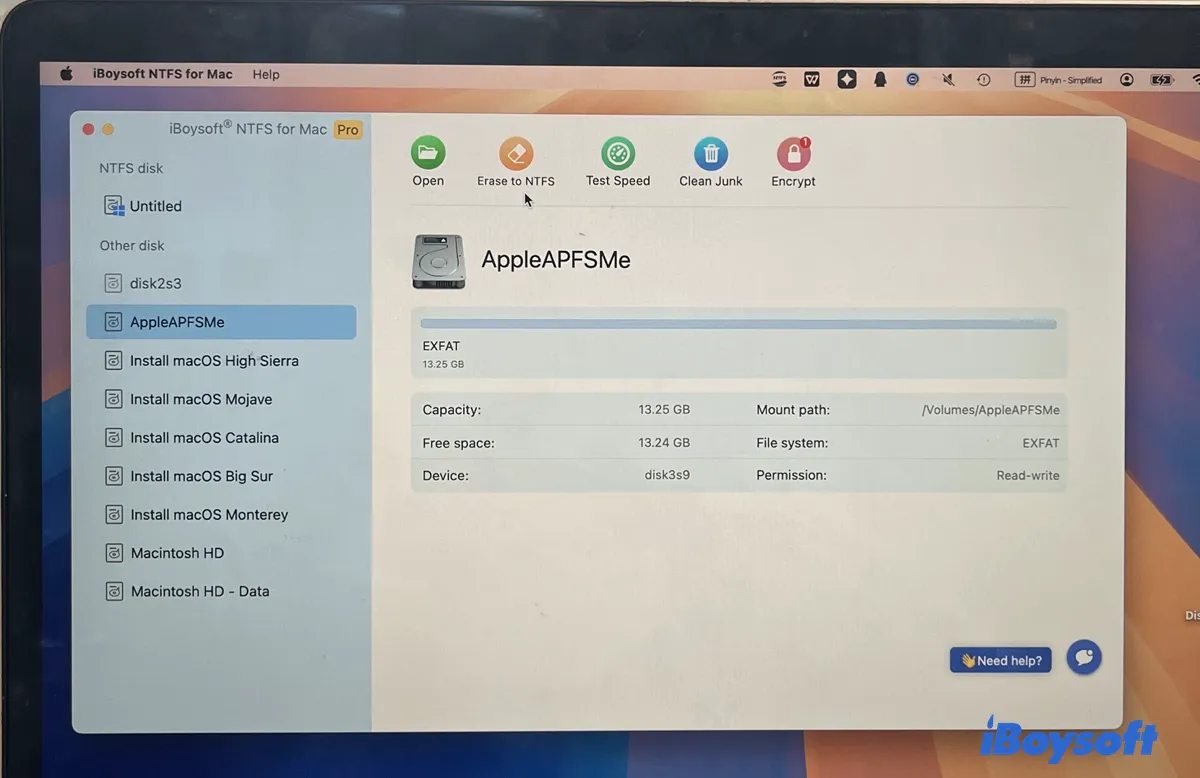Open the Time Machine menu bar icon
Image resolution: width=1200 pixels, height=778 pixels.
coord(984,79)
